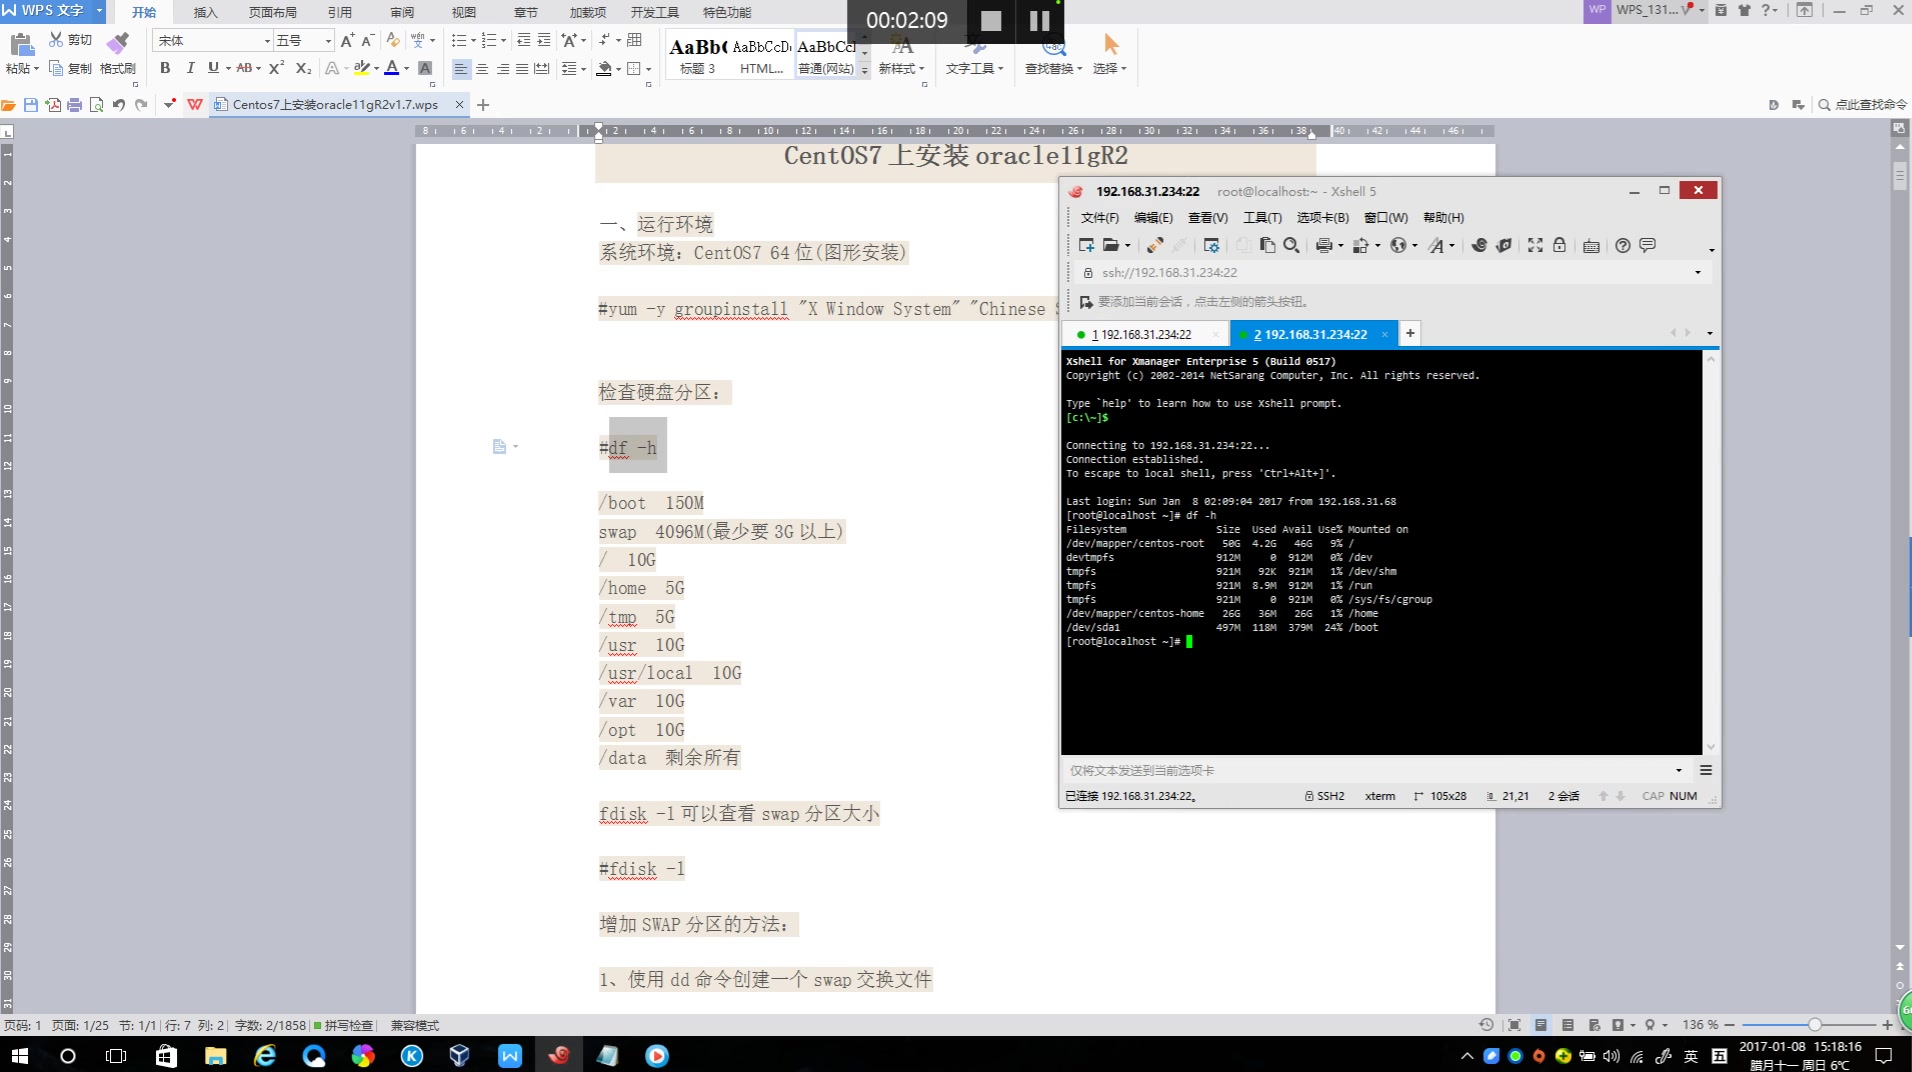Decrease font size with A- icon
Viewport: 1912px width, 1072px height.
click(x=367, y=40)
